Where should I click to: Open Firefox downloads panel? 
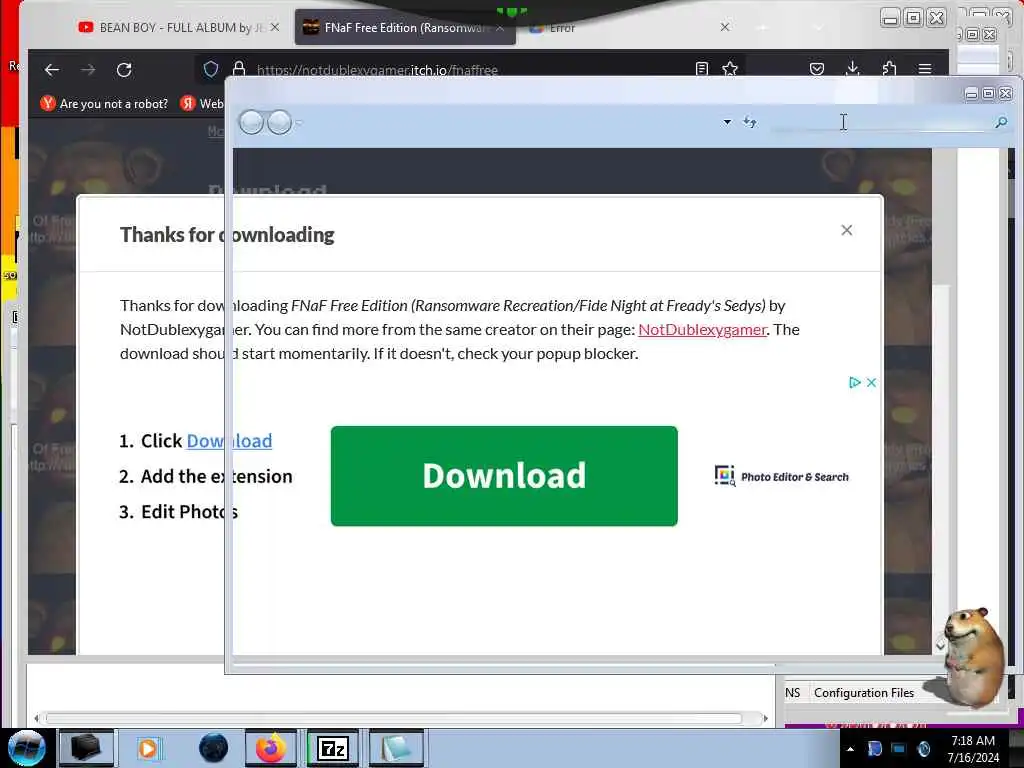point(852,69)
